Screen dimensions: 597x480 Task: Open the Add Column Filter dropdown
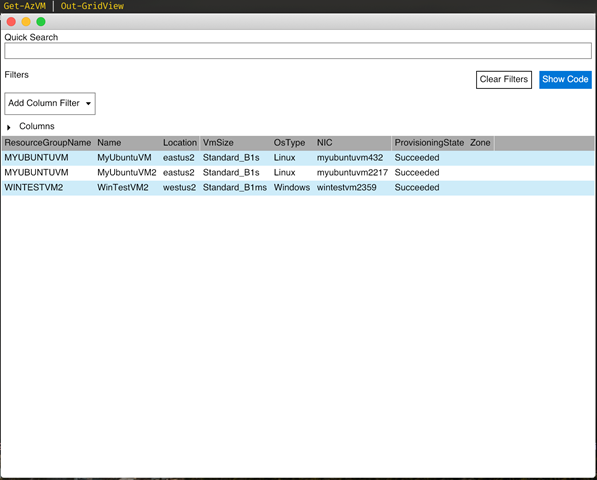click(50, 104)
